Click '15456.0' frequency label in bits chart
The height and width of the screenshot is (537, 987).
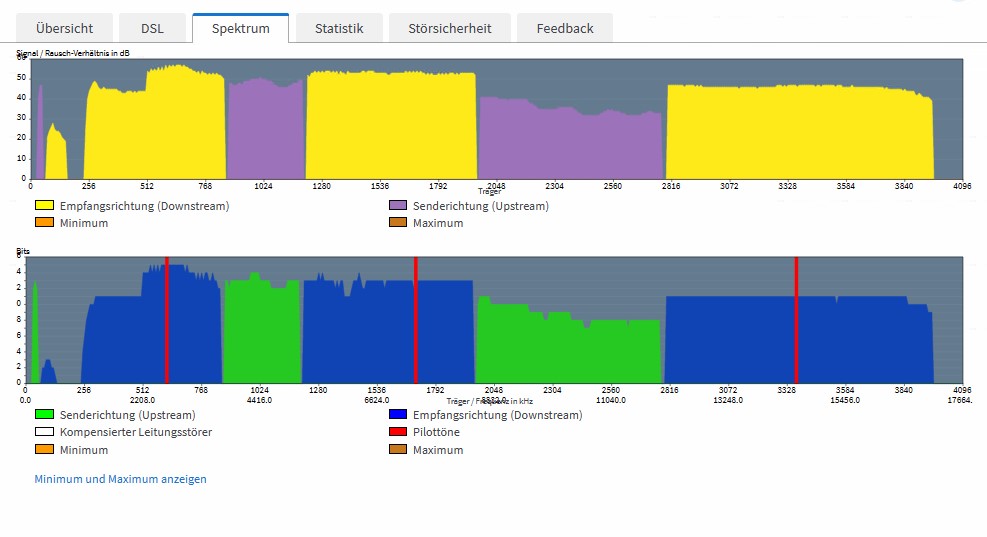coord(845,400)
